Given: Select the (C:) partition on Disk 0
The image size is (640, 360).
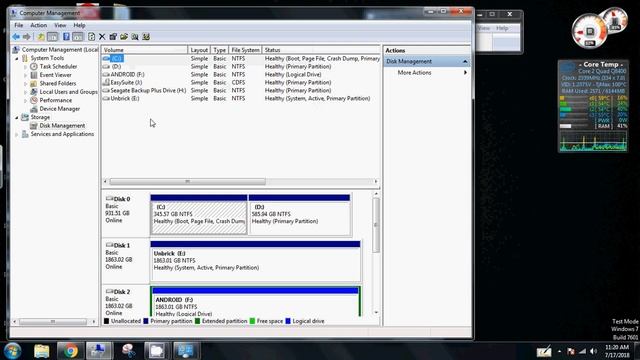Looking at the screenshot, I should point(199,215).
